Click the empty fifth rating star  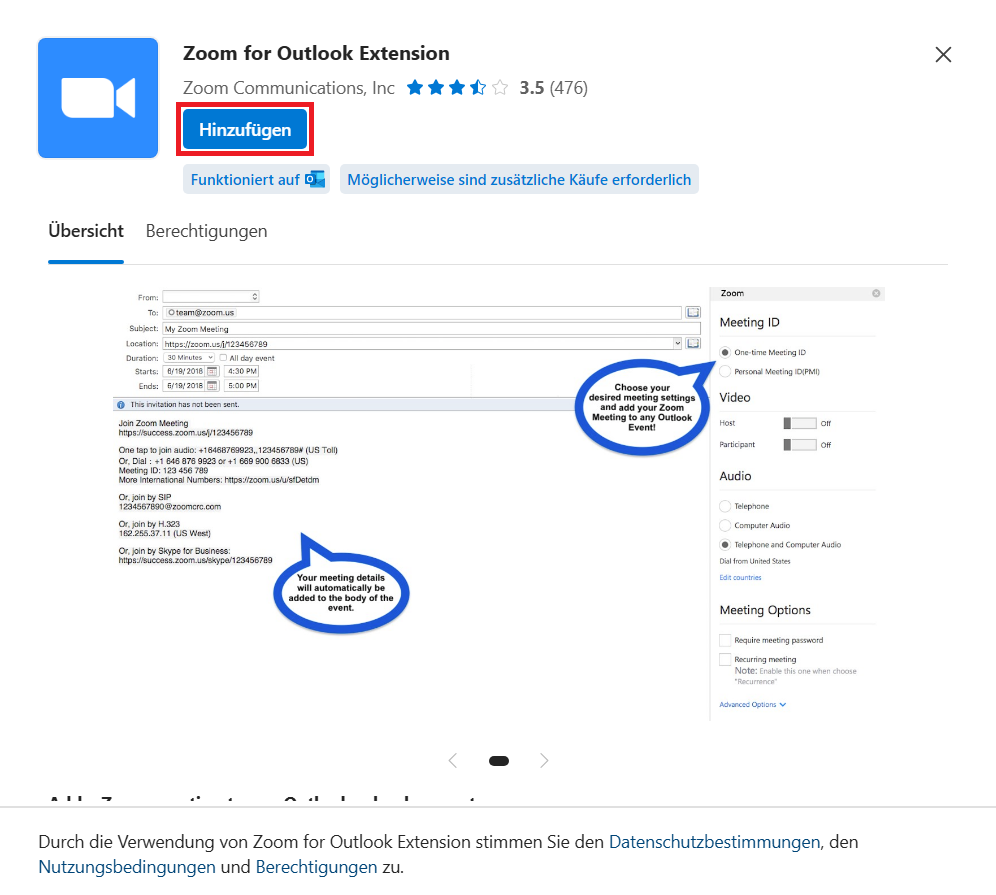pos(500,88)
